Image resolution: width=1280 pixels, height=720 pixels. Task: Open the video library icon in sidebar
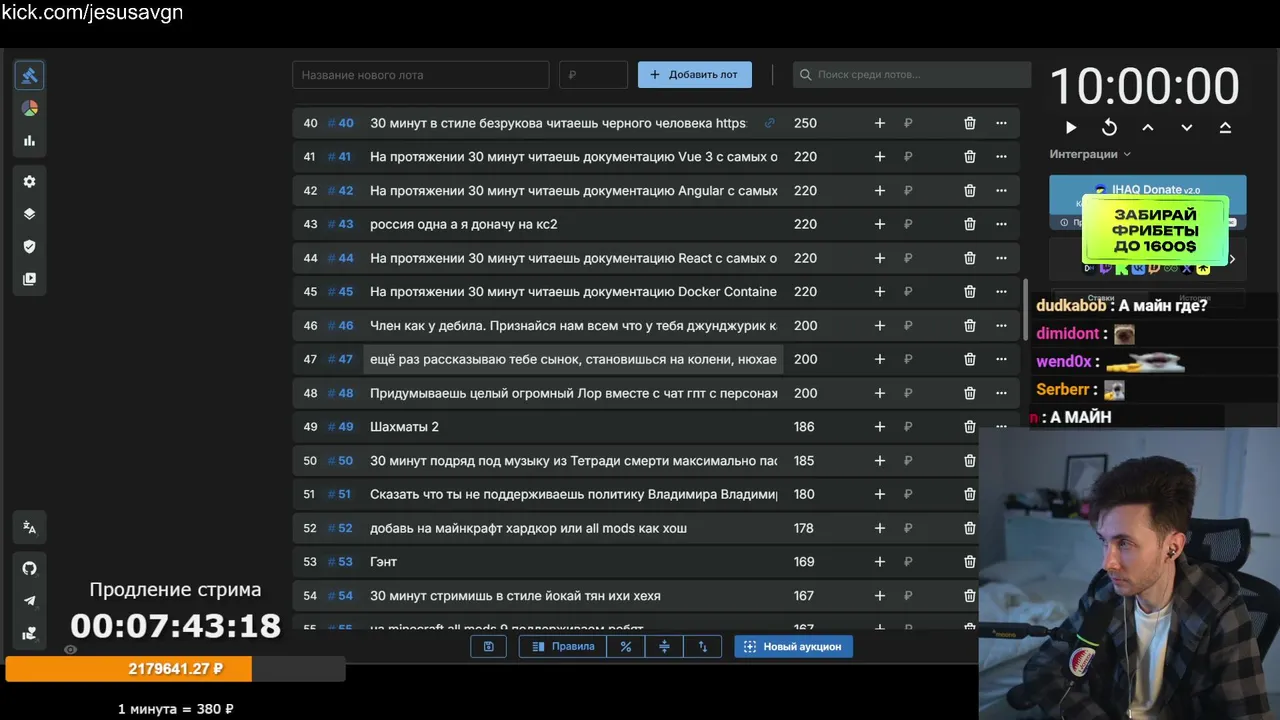pos(30,279)
